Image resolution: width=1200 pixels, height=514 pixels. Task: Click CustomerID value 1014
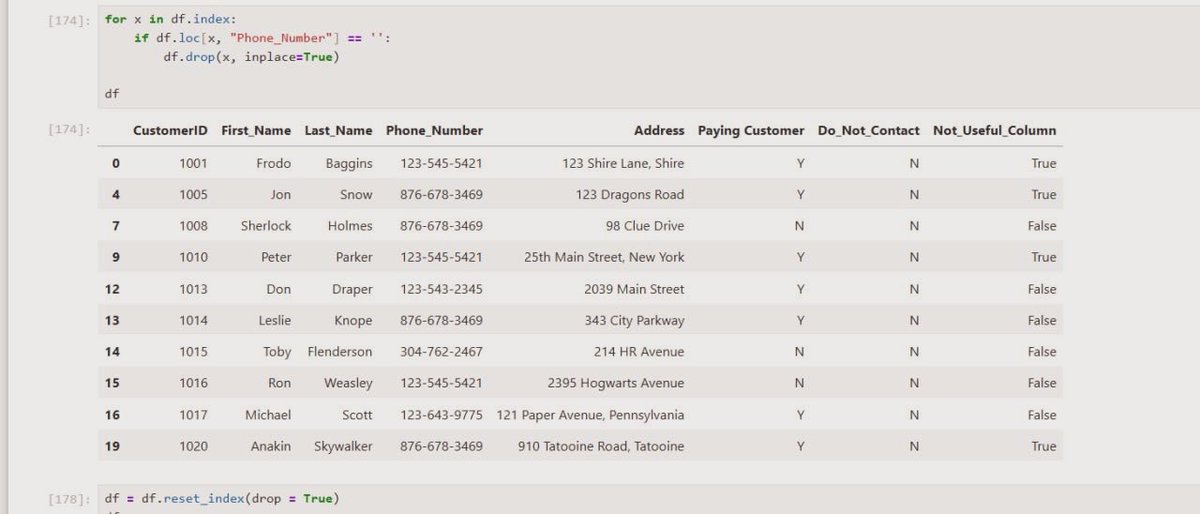coord(193,321)
